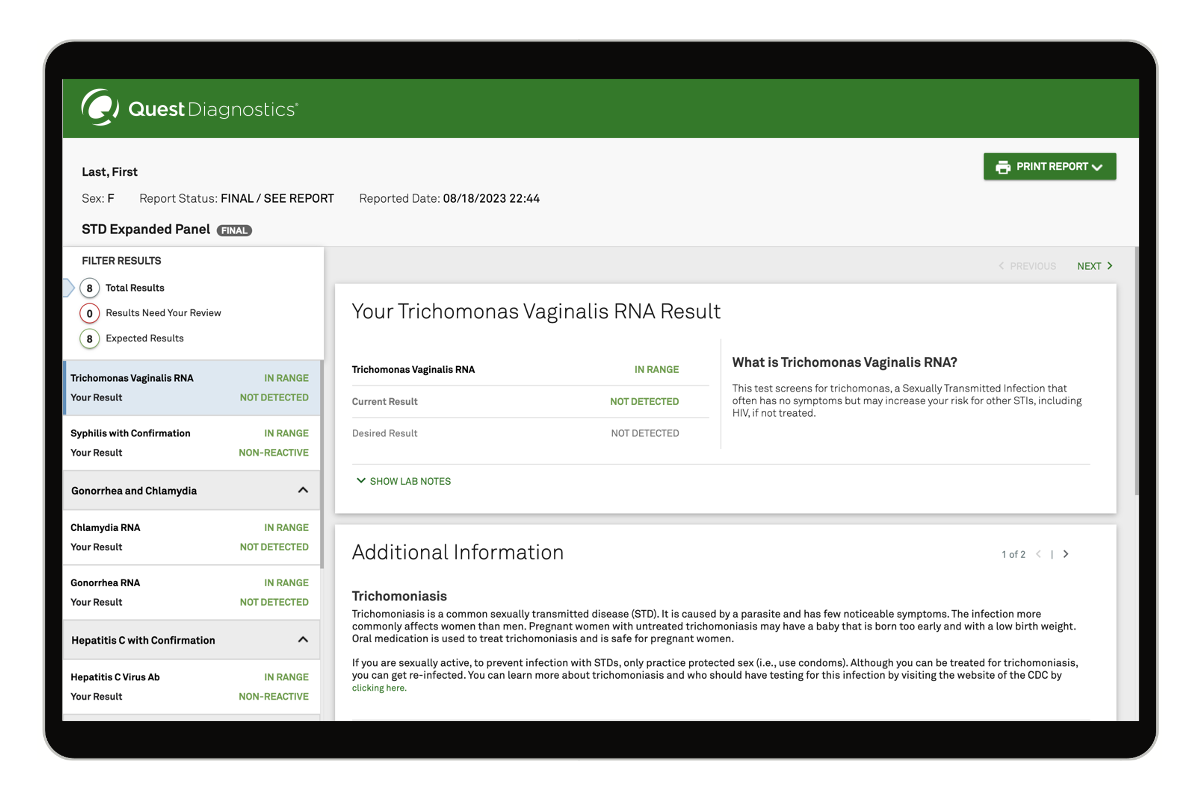Image resolution: width=1200 pixels, height=800 pixels.
Task: Click the printer icon on Print Report
Action: click(1003, 166)
